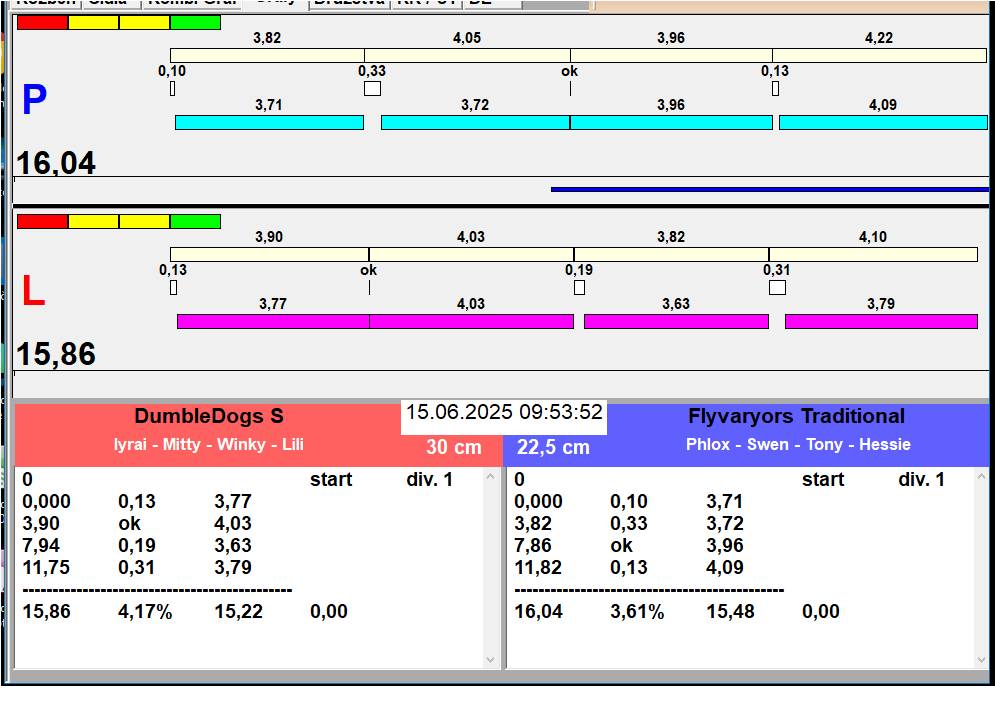The image size is (995, 716).
Task: Click the Flyvaryors Traditional team header
Action: (x=796, y=416)
